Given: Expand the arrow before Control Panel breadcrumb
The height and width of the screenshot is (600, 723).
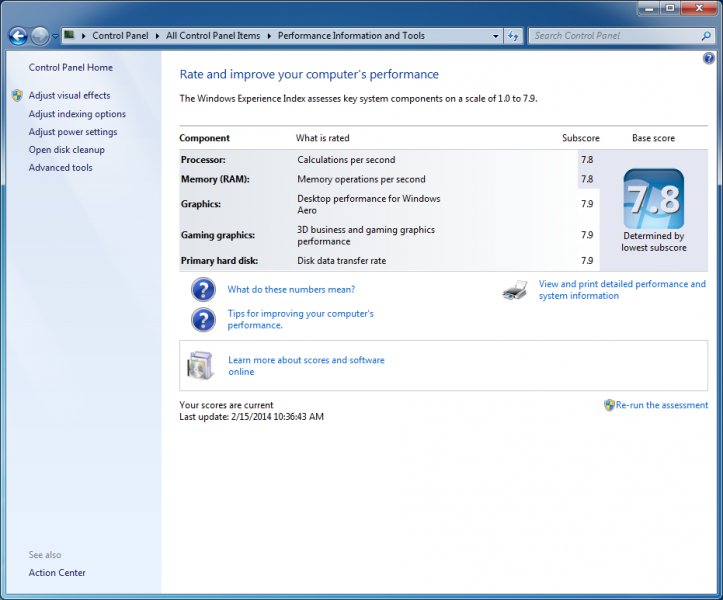Looking at the screenshot, I should click(83, 36).
